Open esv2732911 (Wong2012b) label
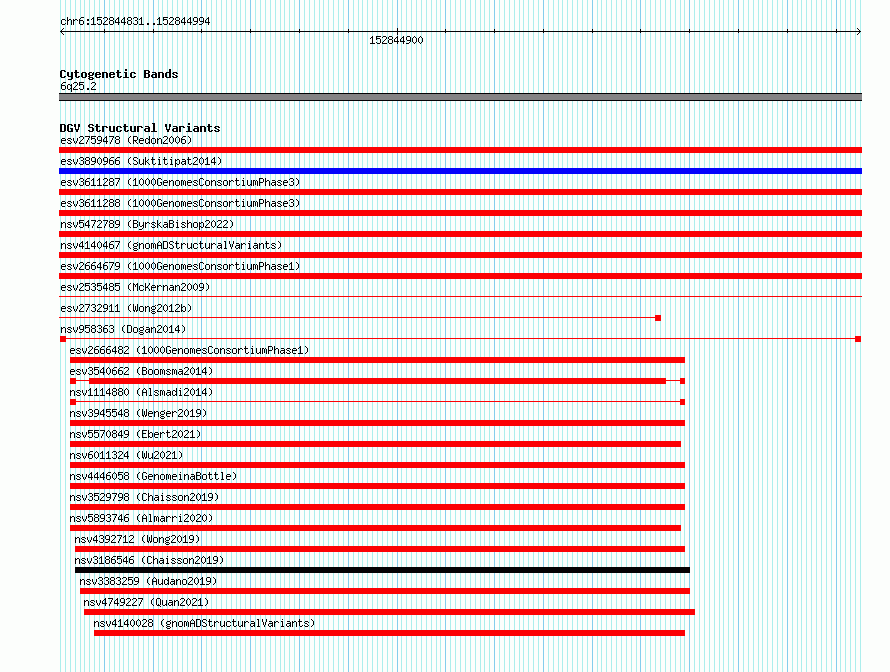This screenshot has width=890, height=672. pos(126,308)
